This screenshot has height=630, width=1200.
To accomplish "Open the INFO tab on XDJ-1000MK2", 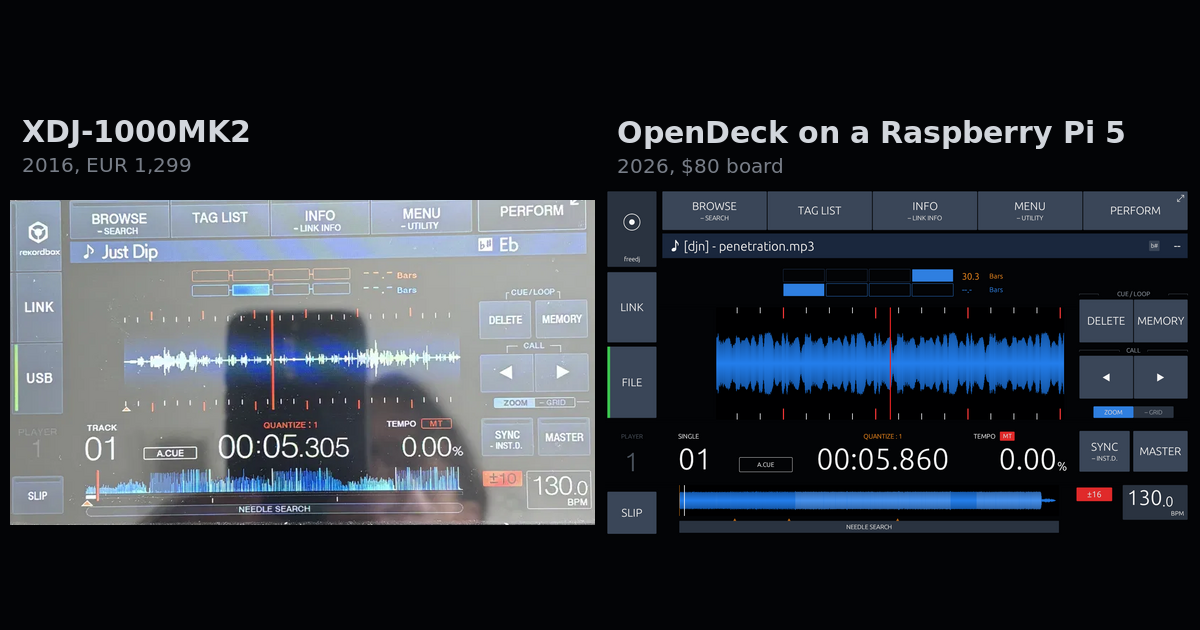I will [x=320, y=218].
